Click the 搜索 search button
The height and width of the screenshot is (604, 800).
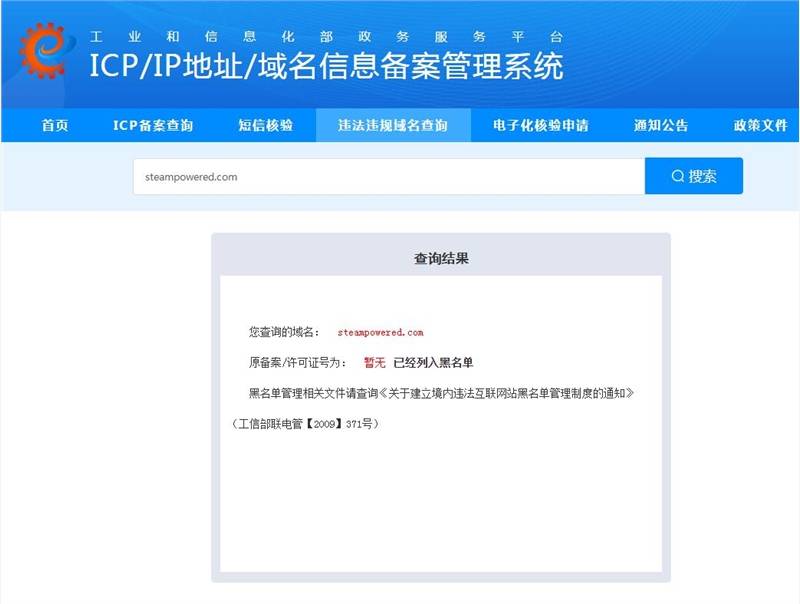694,176
